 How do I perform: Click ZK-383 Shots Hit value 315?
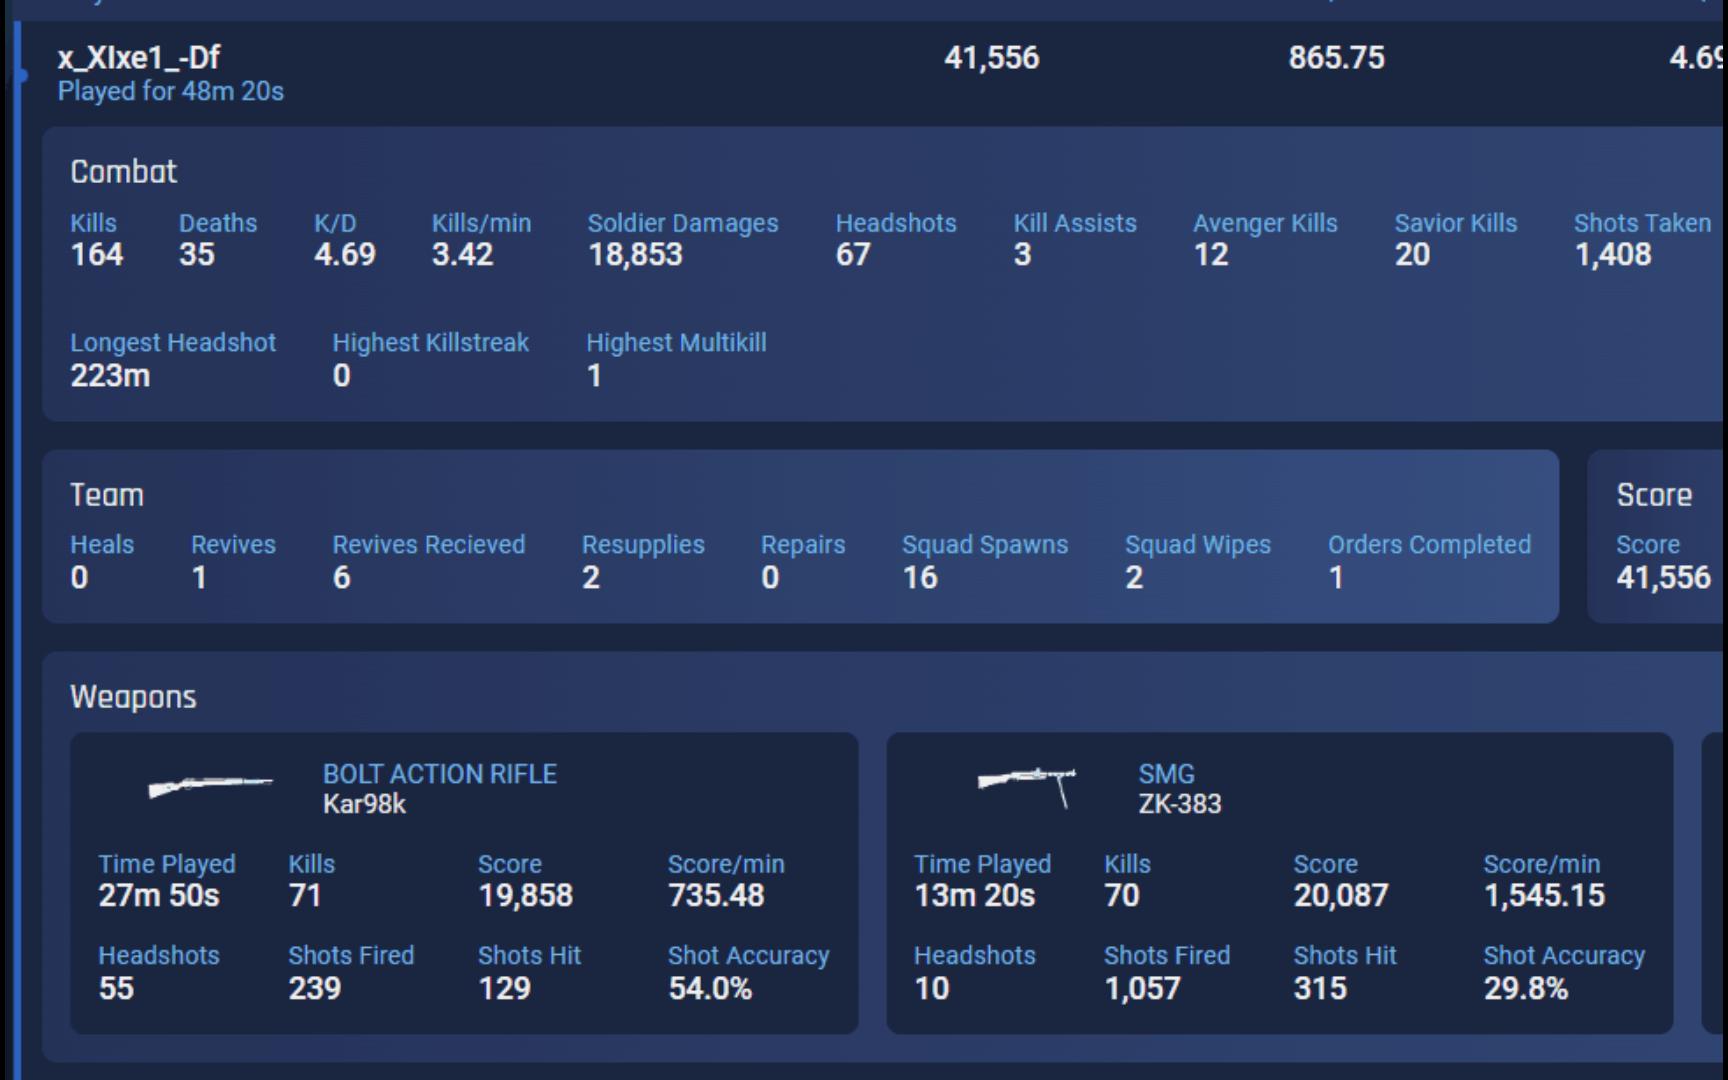click(1320, 989)
